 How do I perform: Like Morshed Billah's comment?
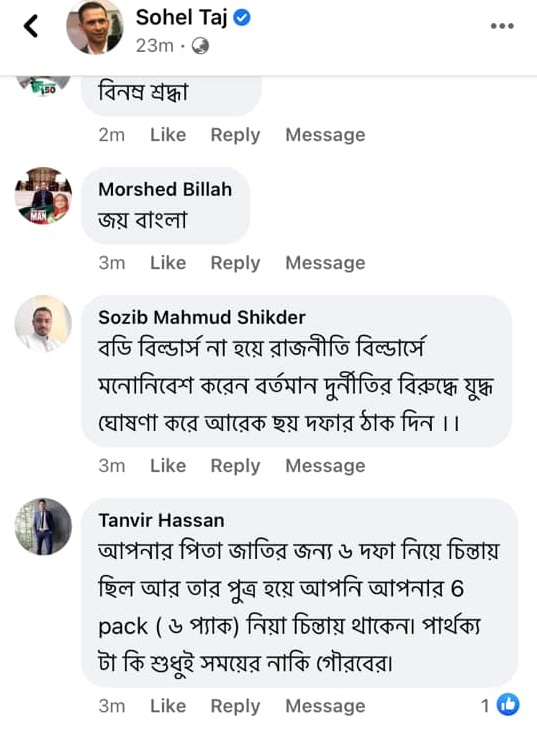(168, 263)
